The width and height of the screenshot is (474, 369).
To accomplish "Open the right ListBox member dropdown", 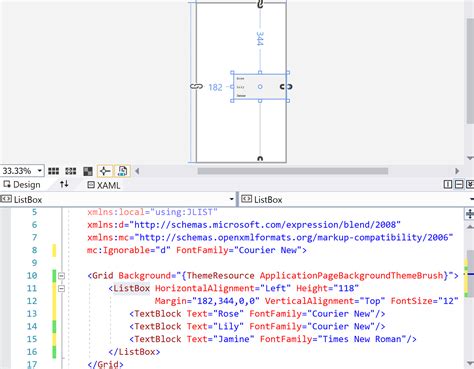I will pyautogui.click(x=471, y=199).
